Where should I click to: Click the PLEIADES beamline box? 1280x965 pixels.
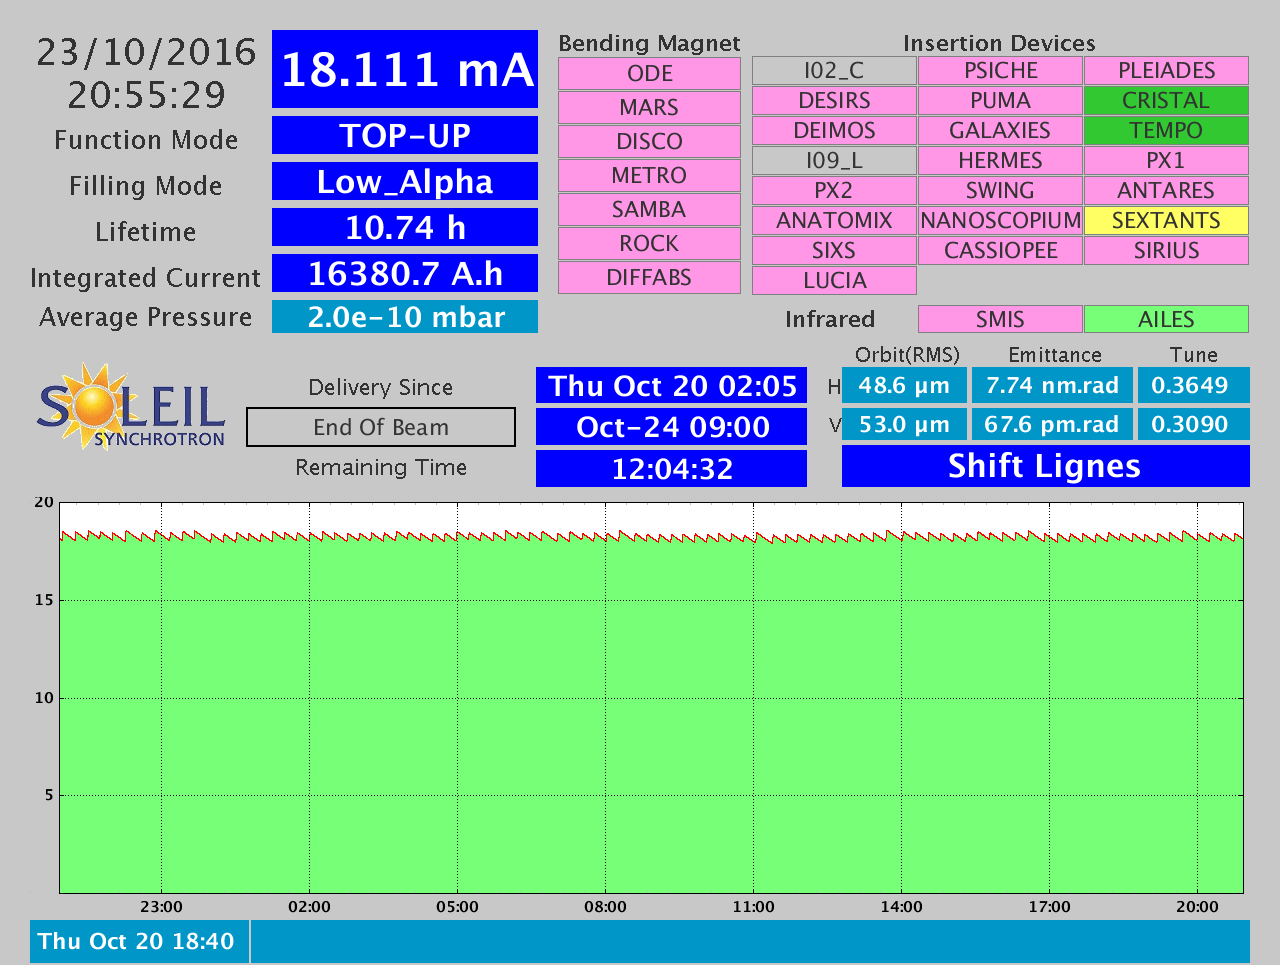[x=1166, y=71]
